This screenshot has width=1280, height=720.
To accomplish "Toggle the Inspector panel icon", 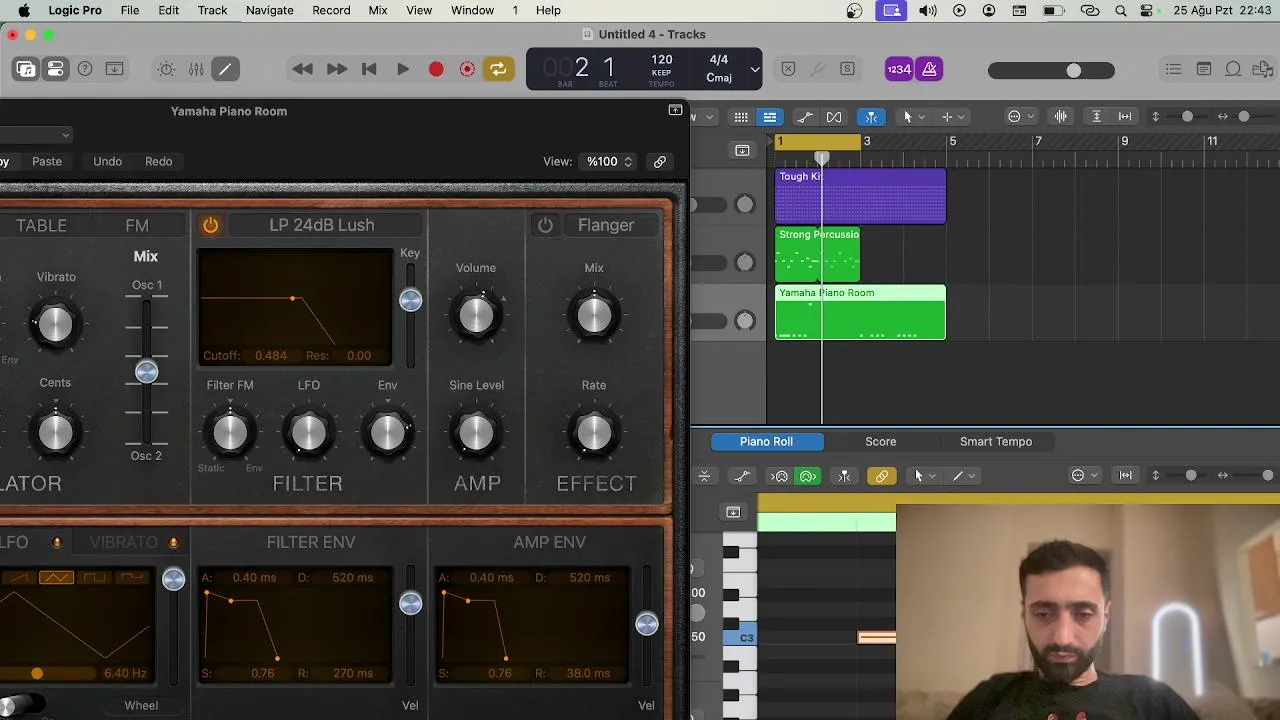I will (56, 69).
